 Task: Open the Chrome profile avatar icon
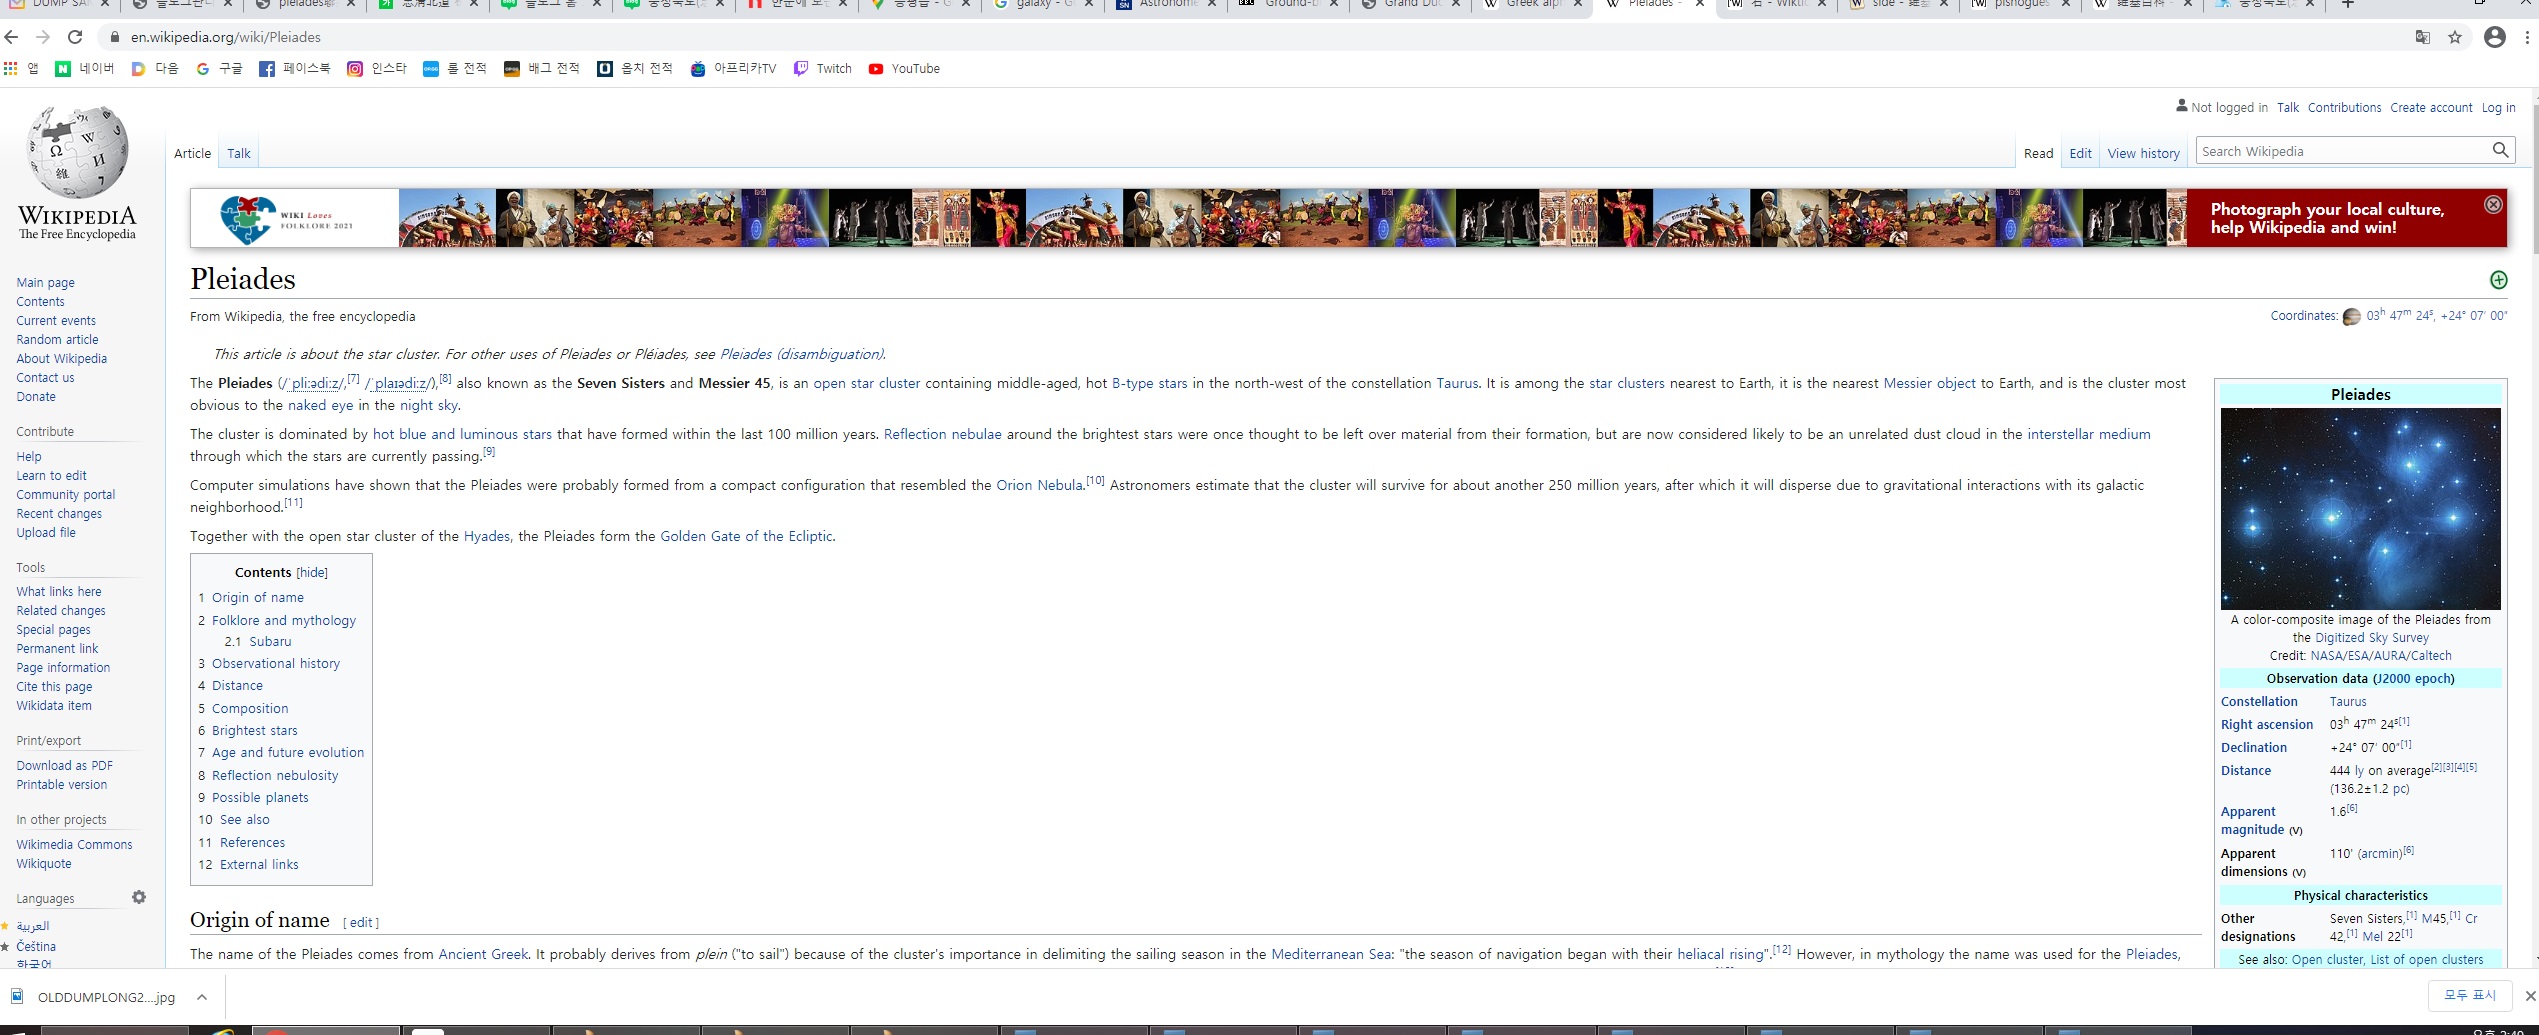2495,37
